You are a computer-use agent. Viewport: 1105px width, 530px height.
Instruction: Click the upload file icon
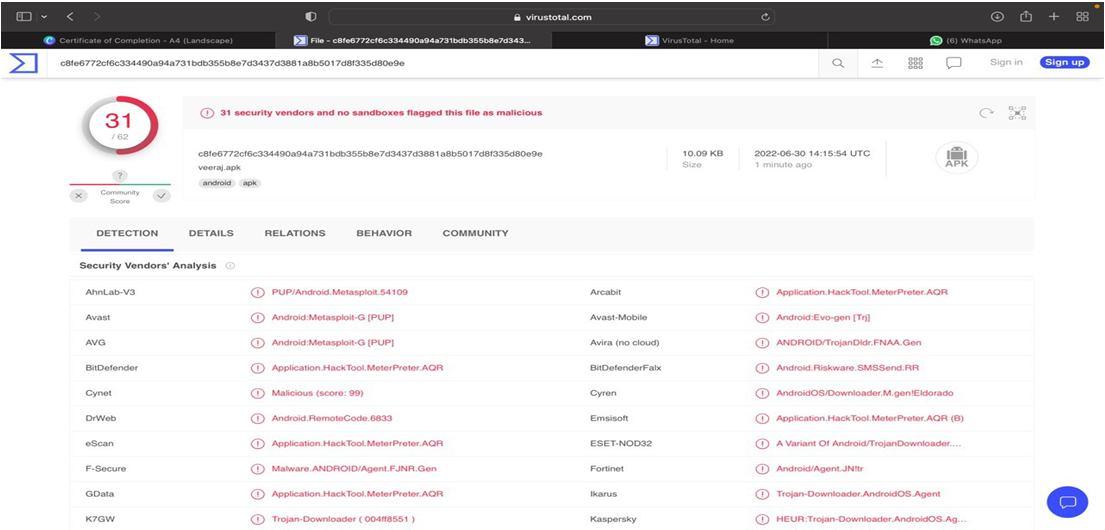(877, 63)
